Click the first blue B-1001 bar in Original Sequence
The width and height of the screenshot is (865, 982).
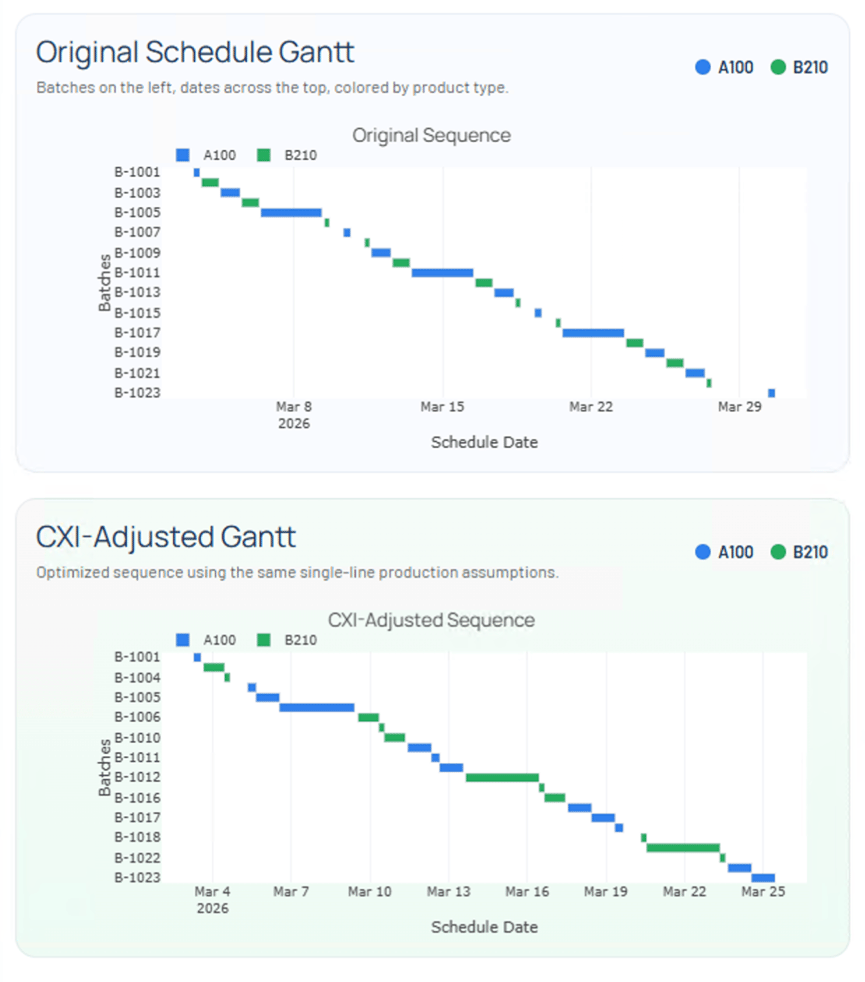click(196, 172)
